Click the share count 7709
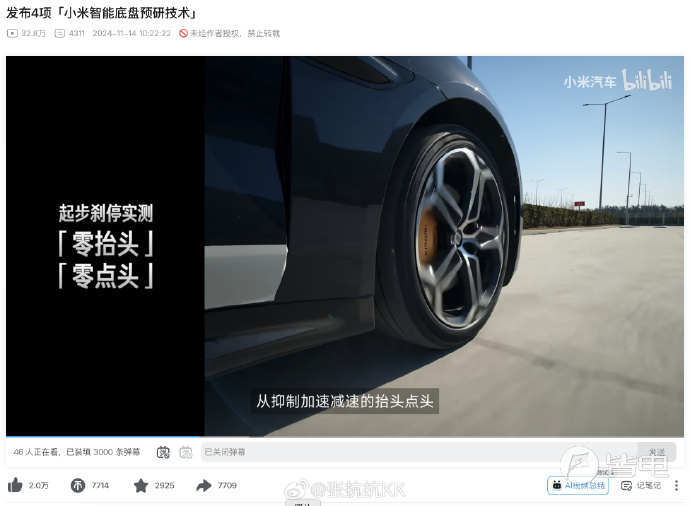This screenshot has width=690, height=506. pyautogui.click(x=227, y=485)
